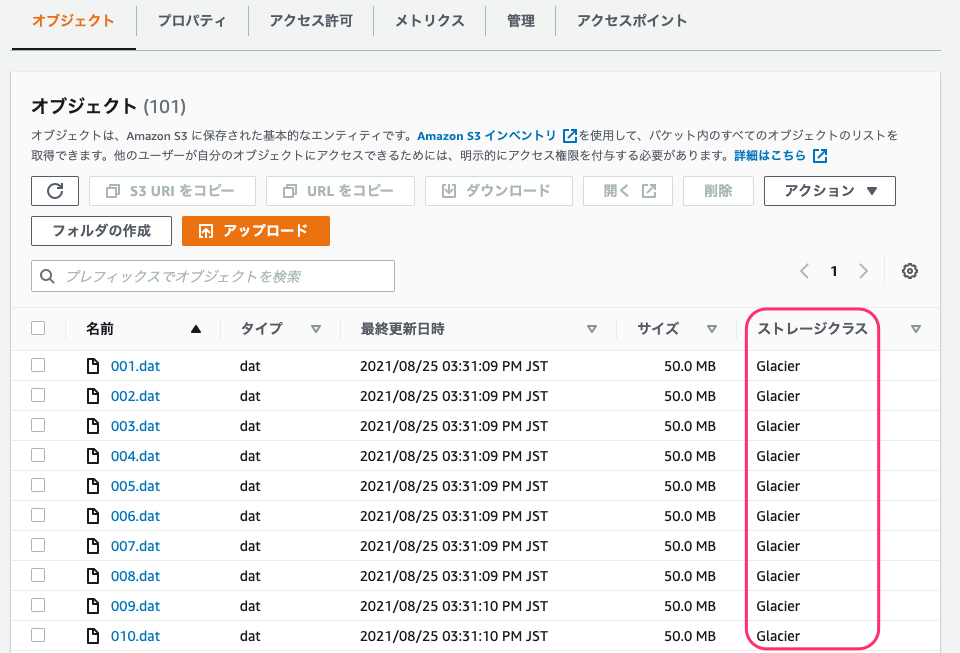Click the 開く button
Viewport: 960px width, 653px height.
pos(628,191)
